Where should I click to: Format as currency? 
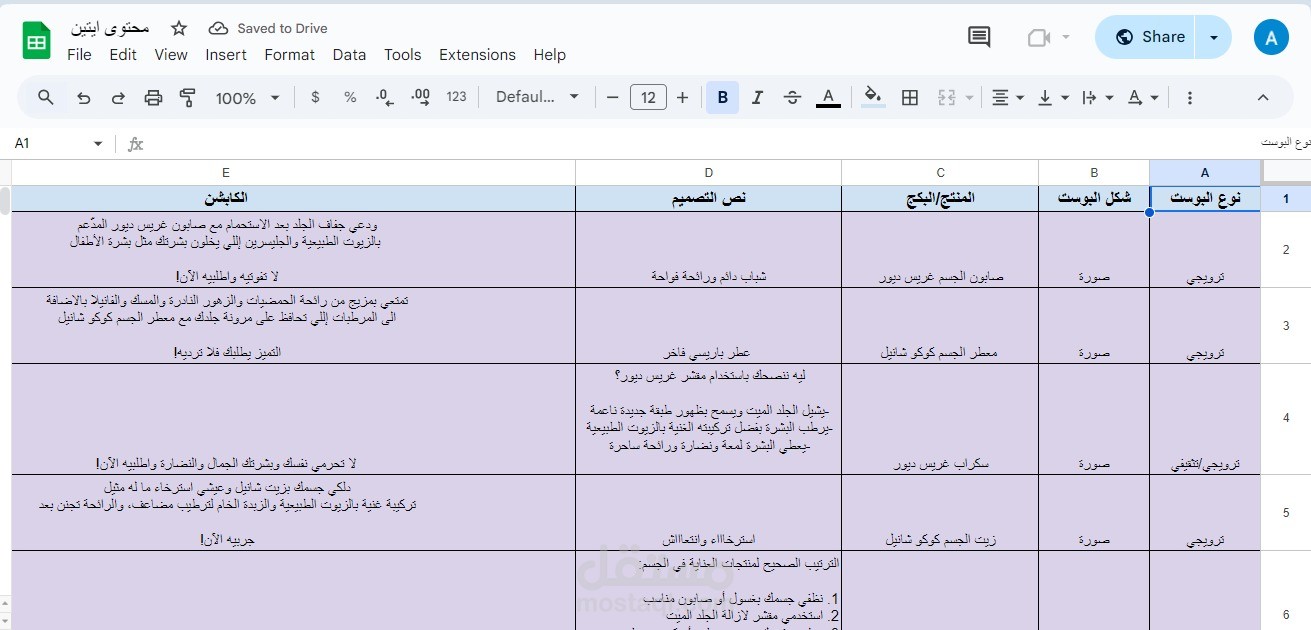tap(316, 97)
